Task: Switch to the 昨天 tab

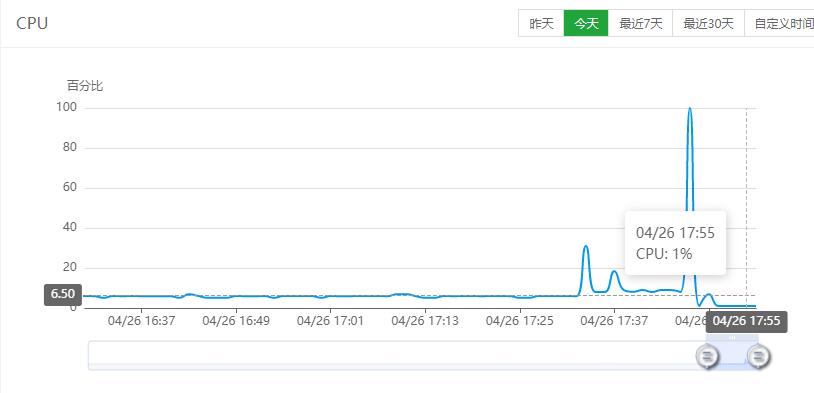Action: [x=541, y=23]
